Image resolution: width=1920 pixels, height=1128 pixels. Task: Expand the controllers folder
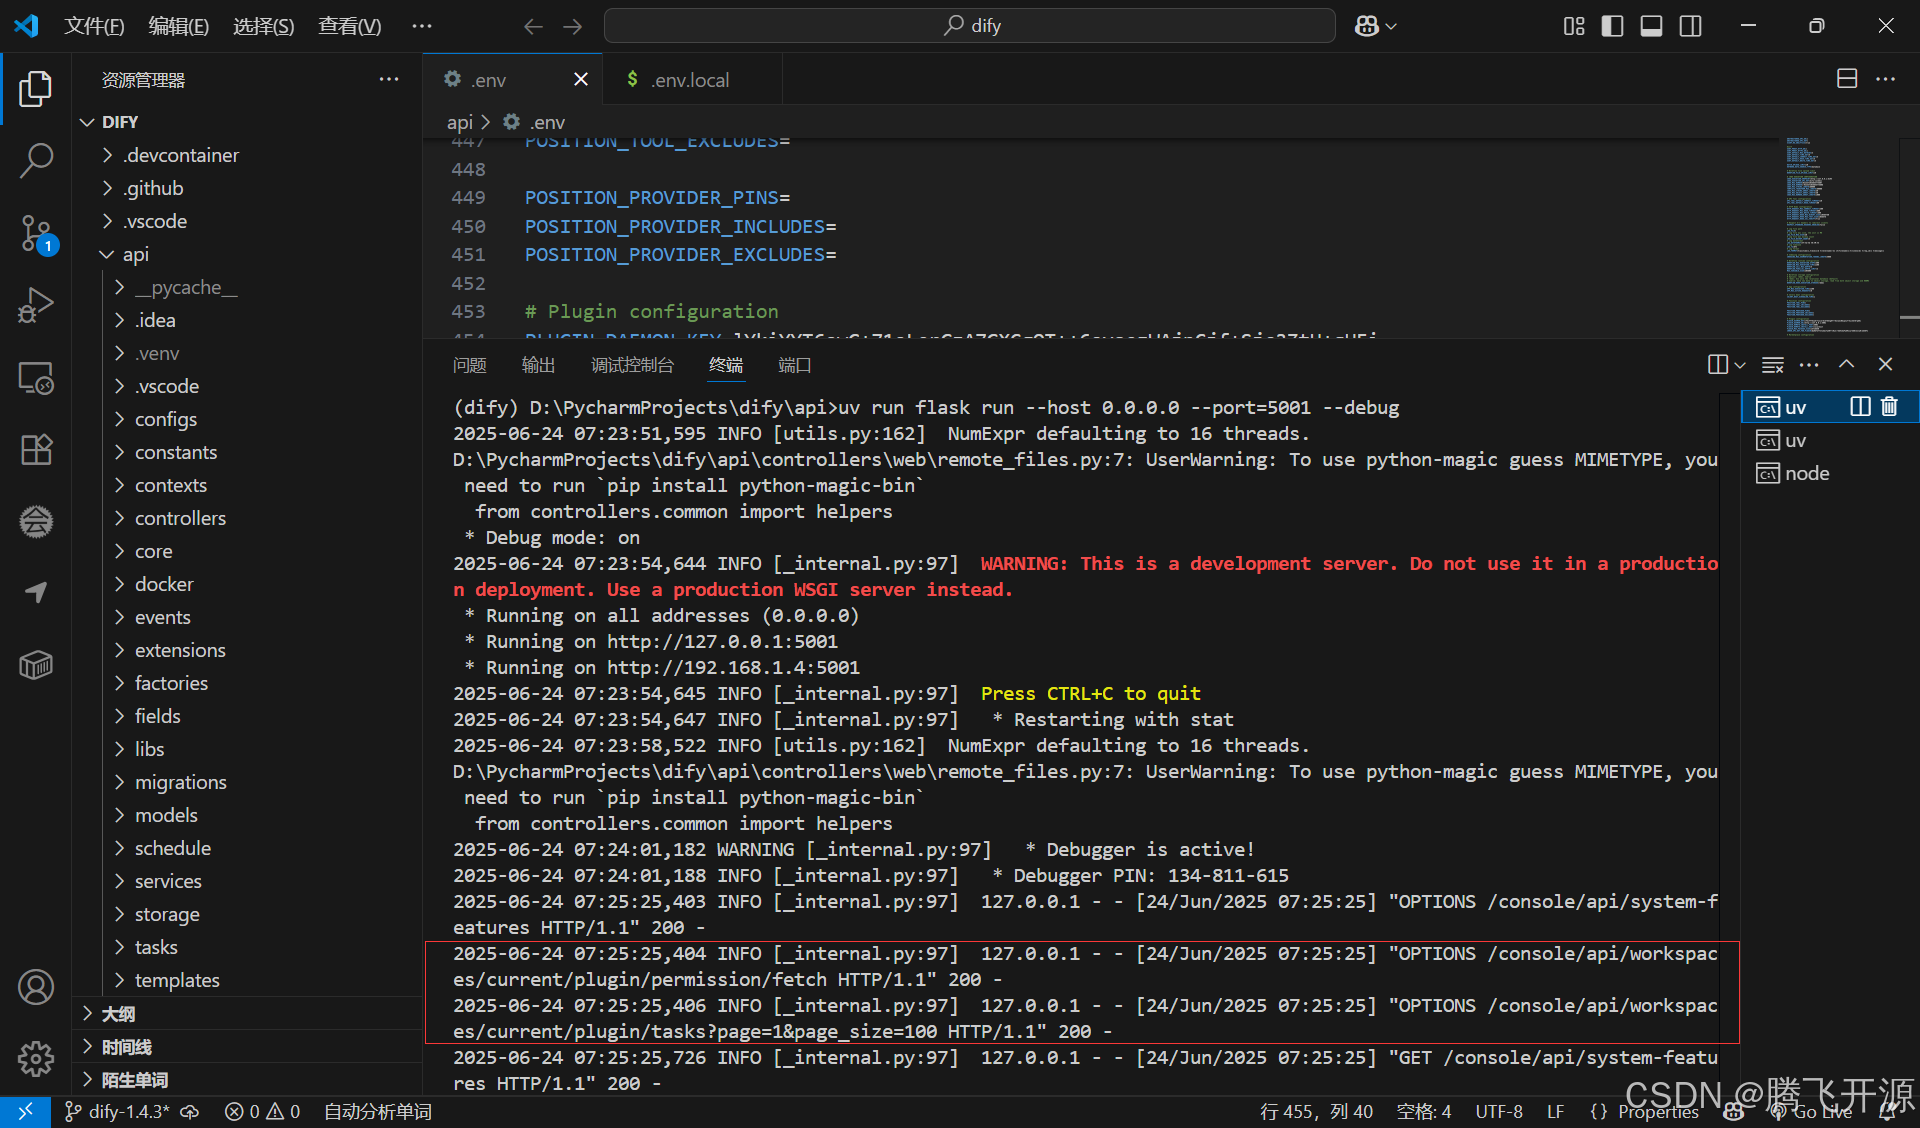pos(180,518)
